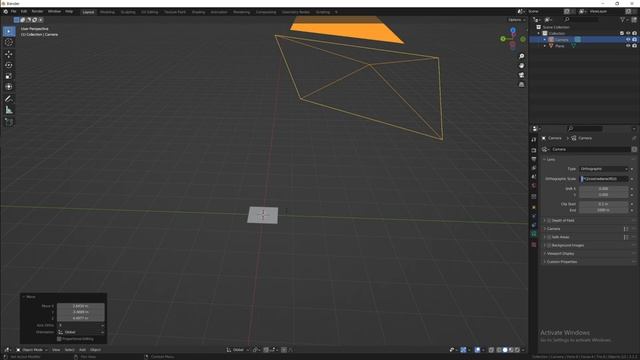
Task: Switch to the Sculpting workspace tab
Action: (128, 12)
